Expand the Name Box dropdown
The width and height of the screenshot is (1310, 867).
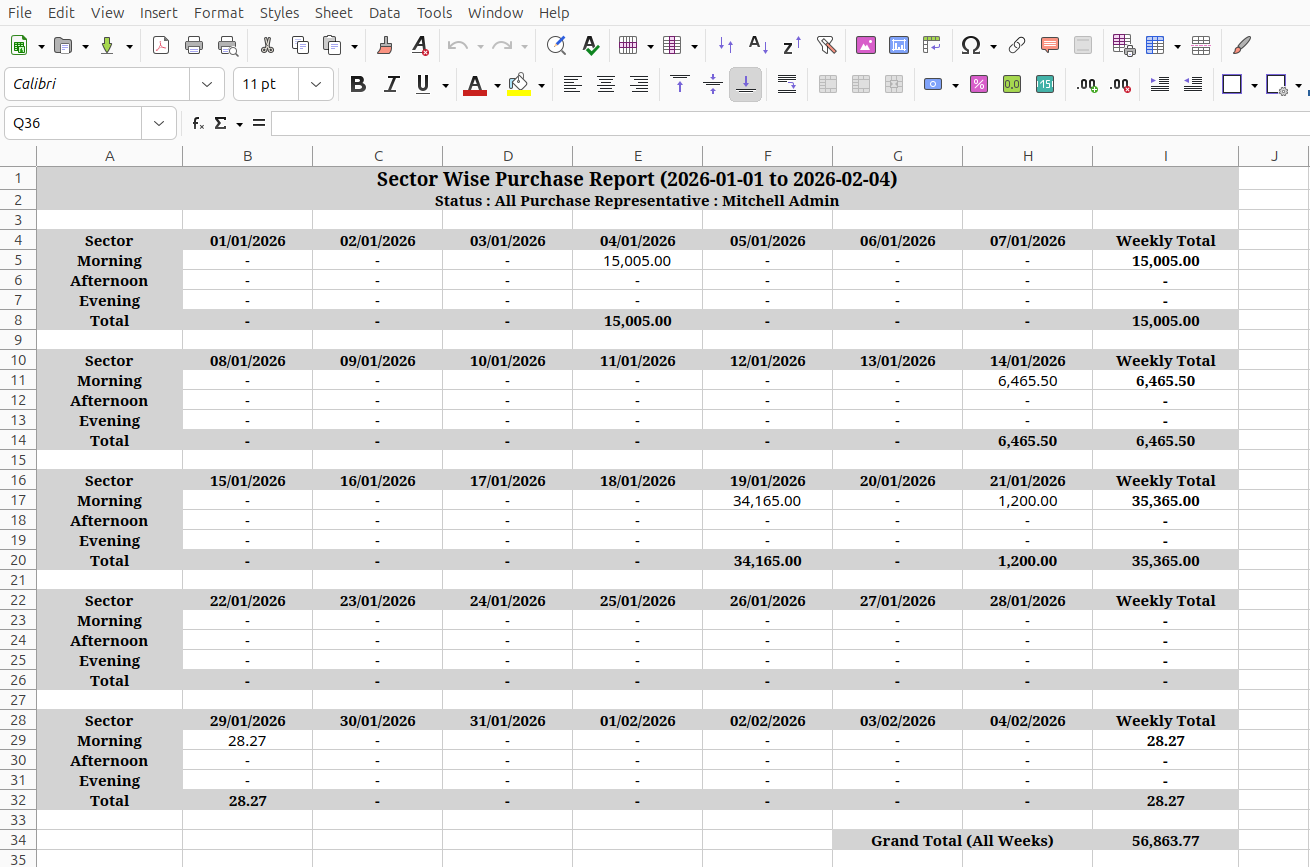click(159, 123)
